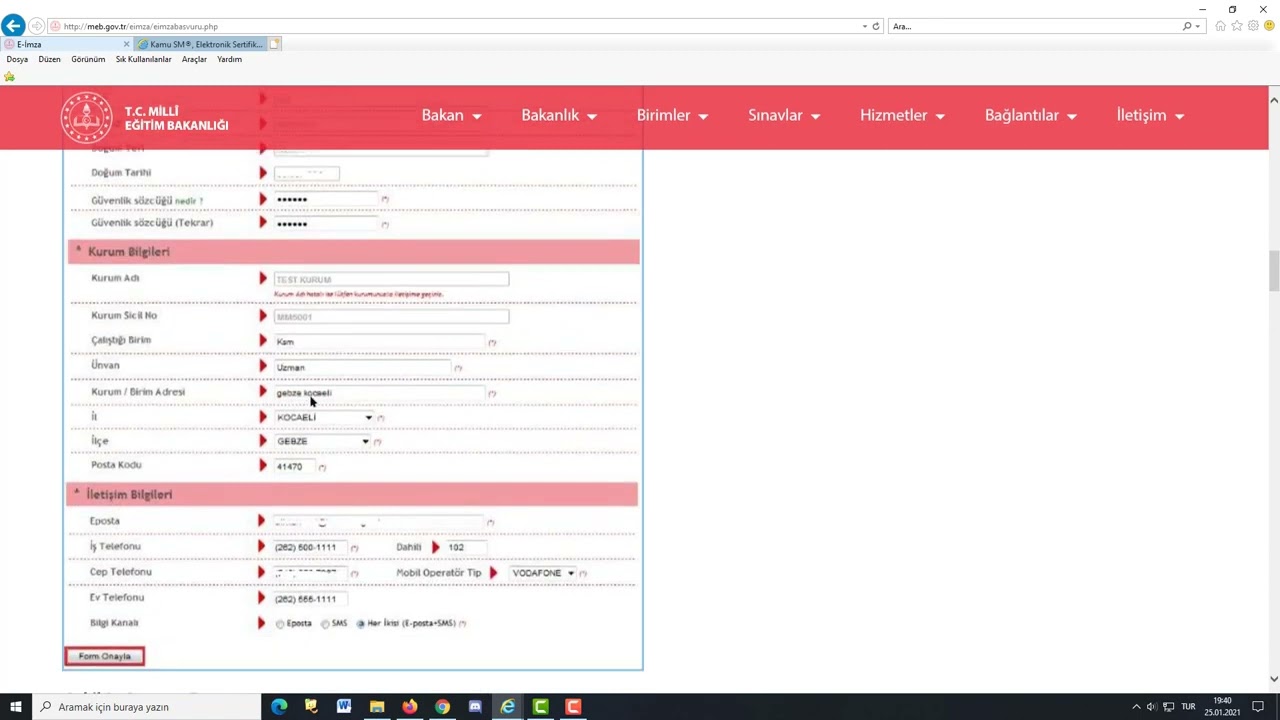1280x720 pixels.
Task: Select the Her İkisi (E-posta+SMS) radio button
Action: coord(361,624)
